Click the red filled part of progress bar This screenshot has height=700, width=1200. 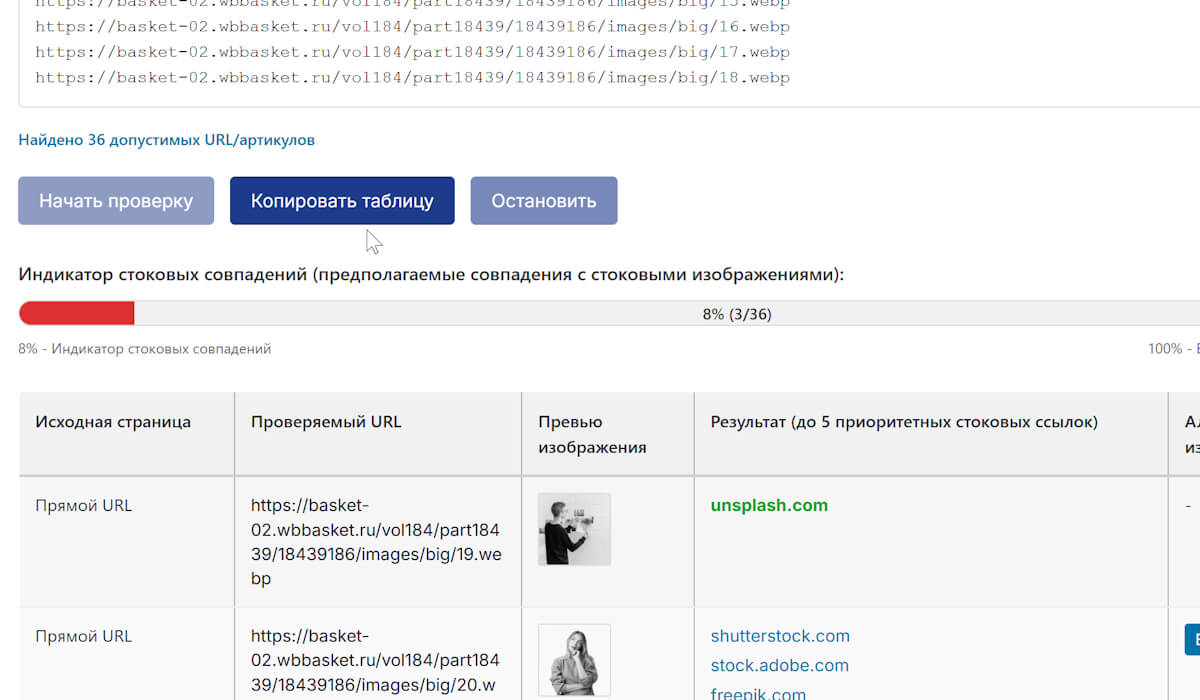pos(77,314)
